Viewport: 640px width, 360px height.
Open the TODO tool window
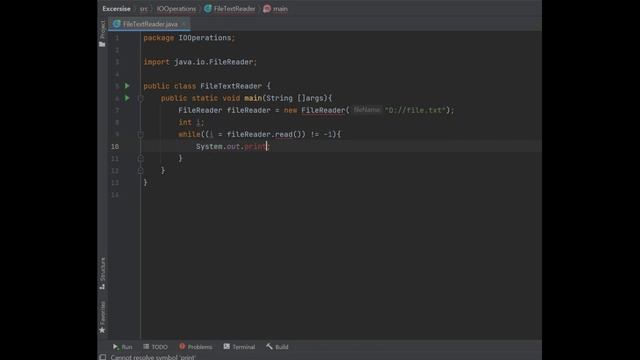coord(156,347)
